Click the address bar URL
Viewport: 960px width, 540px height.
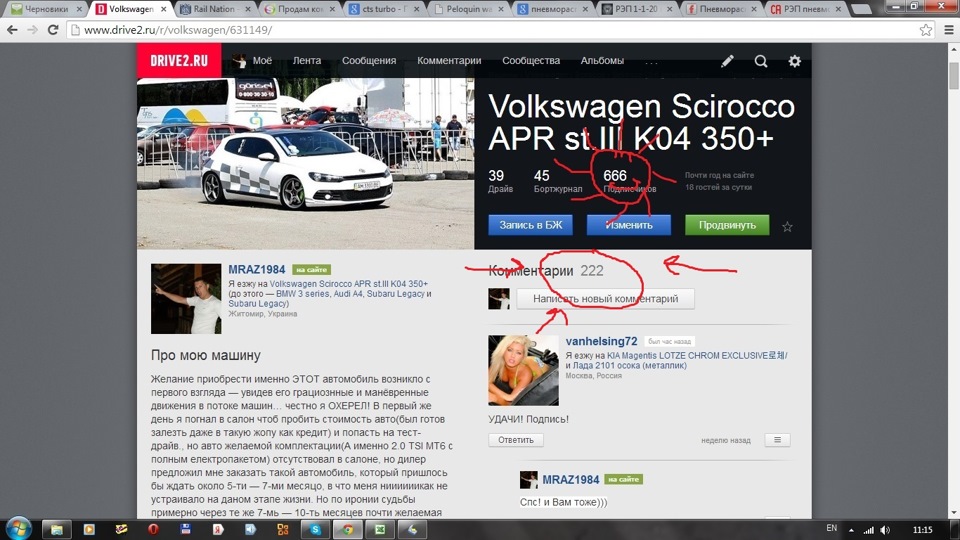coord(178,29)
